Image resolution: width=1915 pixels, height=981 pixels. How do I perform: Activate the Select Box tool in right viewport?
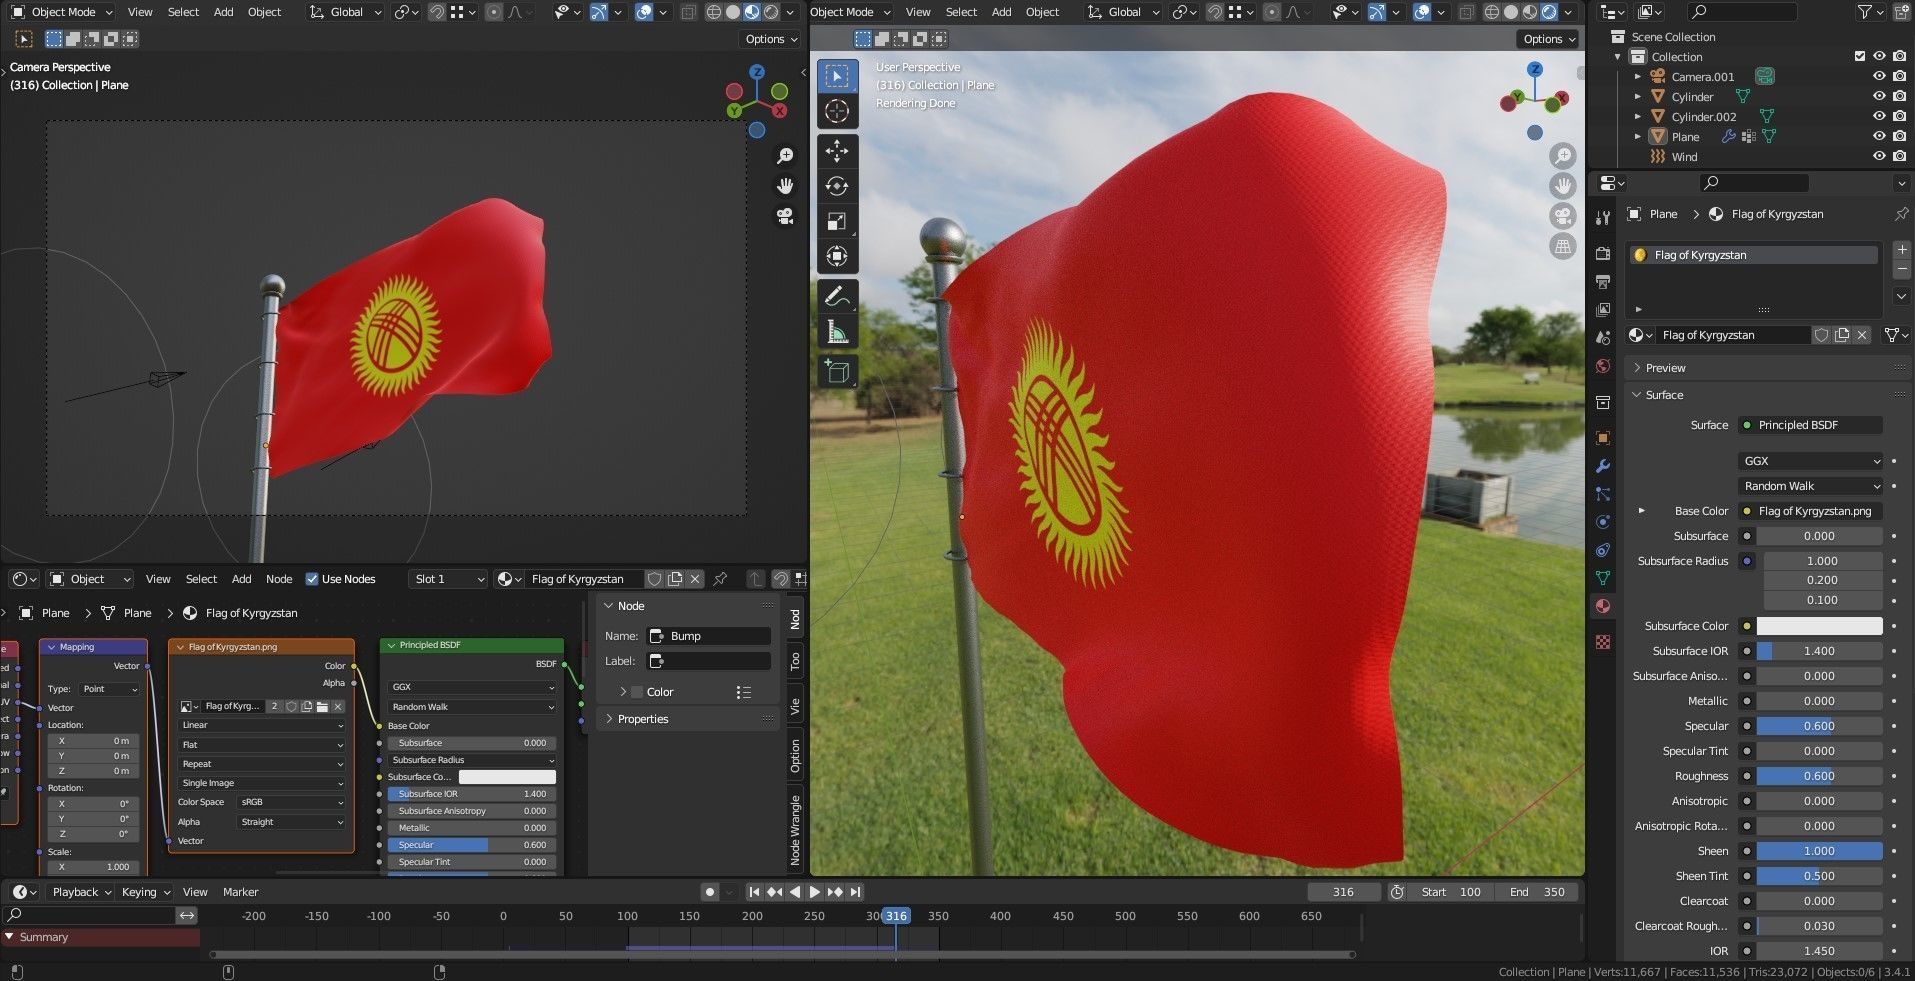coord(837,76)
